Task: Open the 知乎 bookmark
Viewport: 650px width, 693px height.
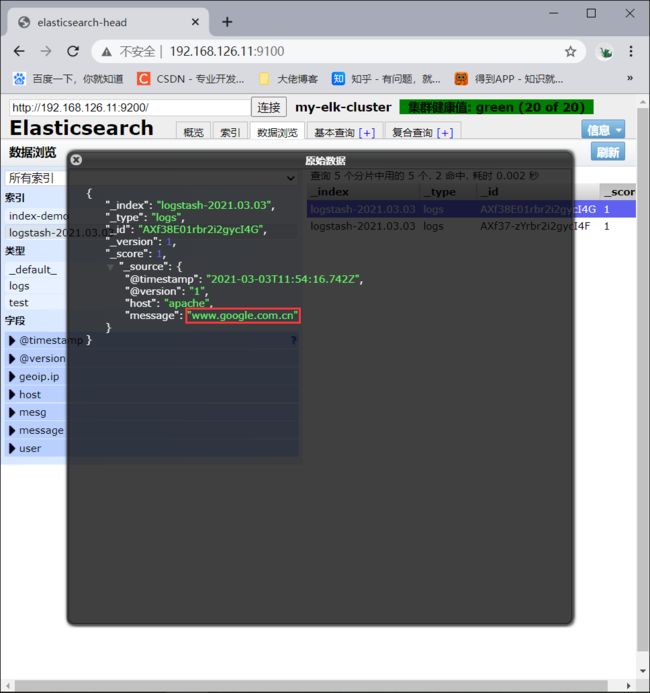Action: (x=386, y=79)
